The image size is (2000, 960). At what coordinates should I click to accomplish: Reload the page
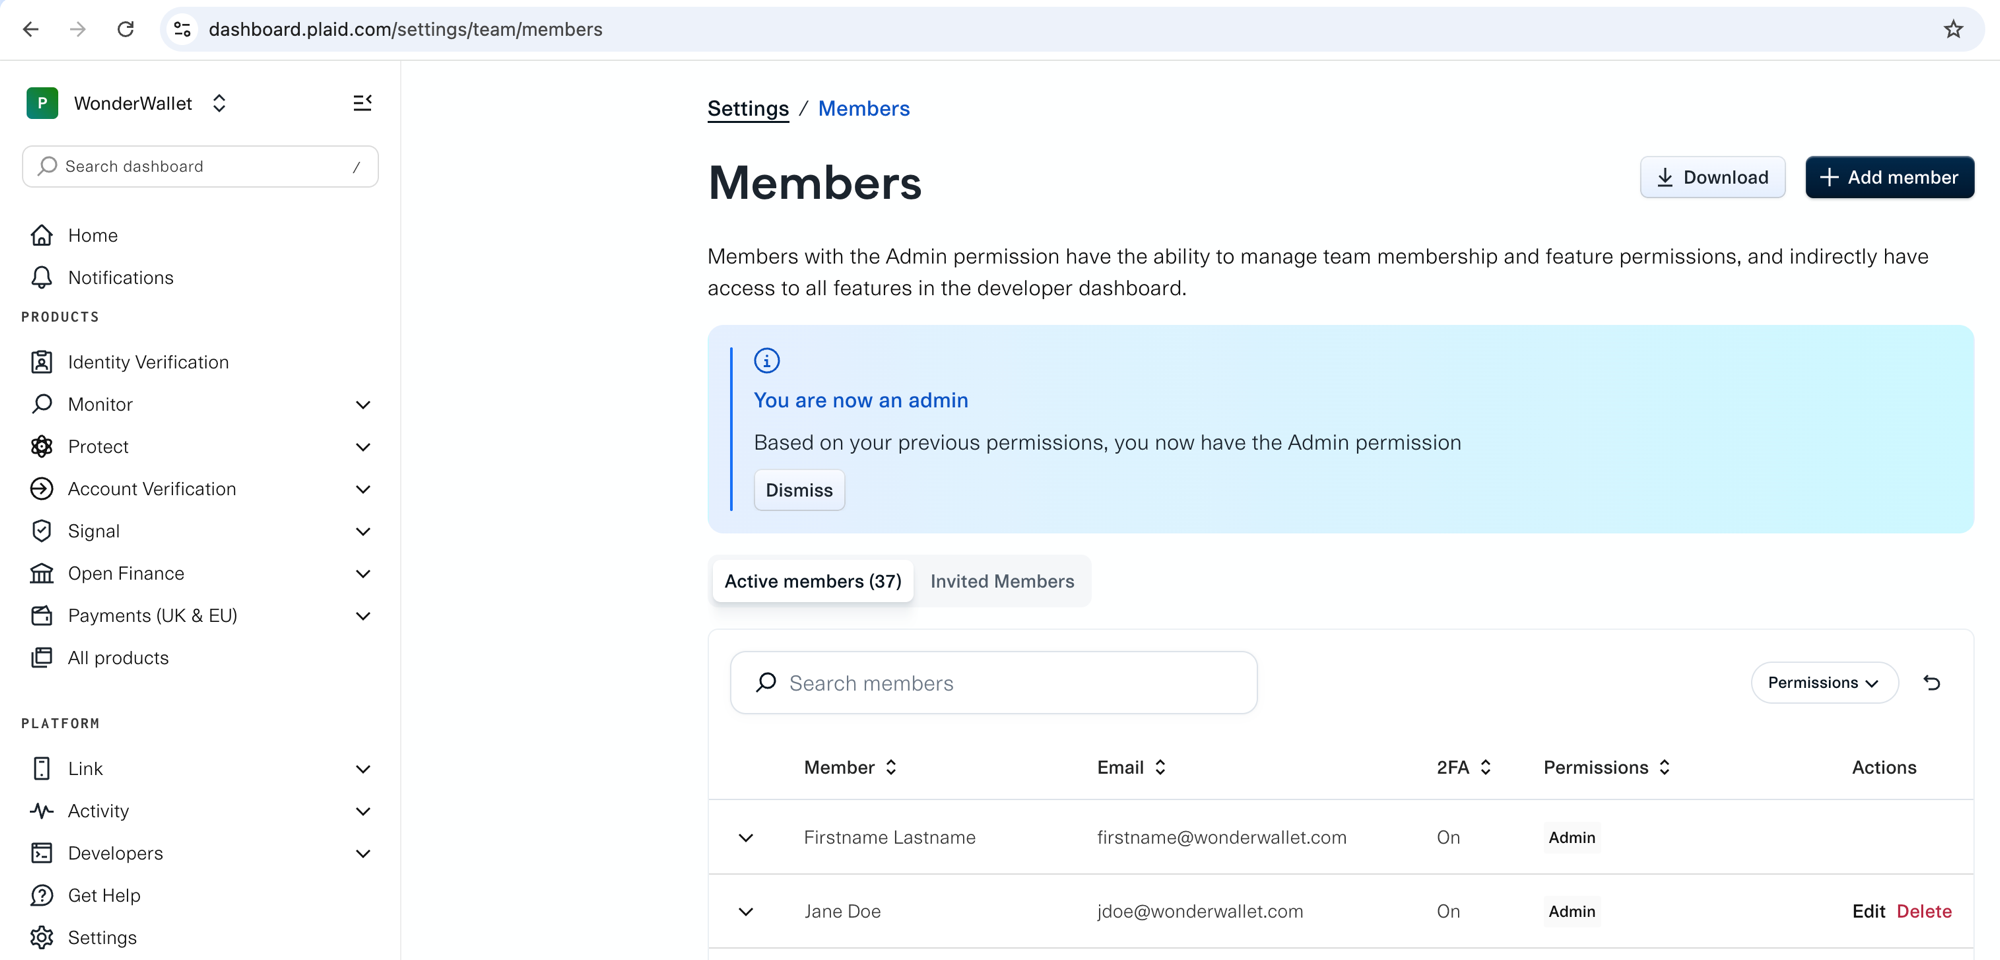click(125, 29)
